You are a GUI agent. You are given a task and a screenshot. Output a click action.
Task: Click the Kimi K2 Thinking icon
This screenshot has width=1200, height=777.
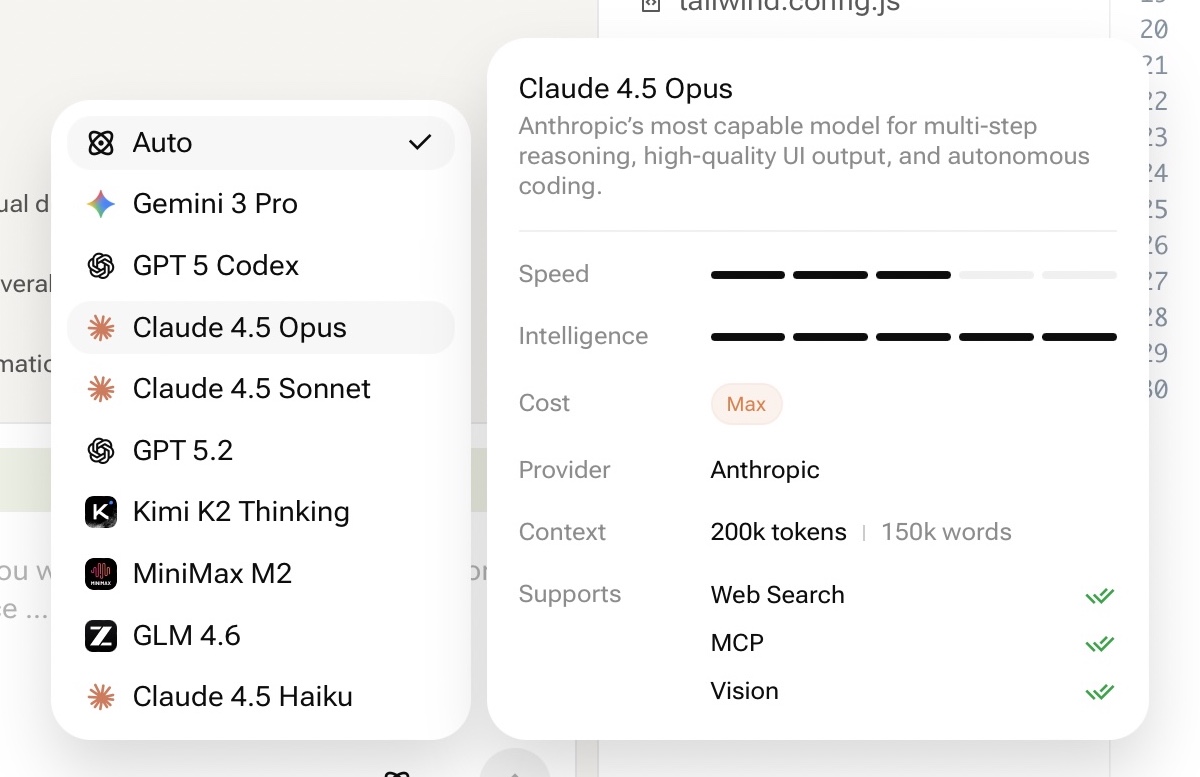[101, 512]
